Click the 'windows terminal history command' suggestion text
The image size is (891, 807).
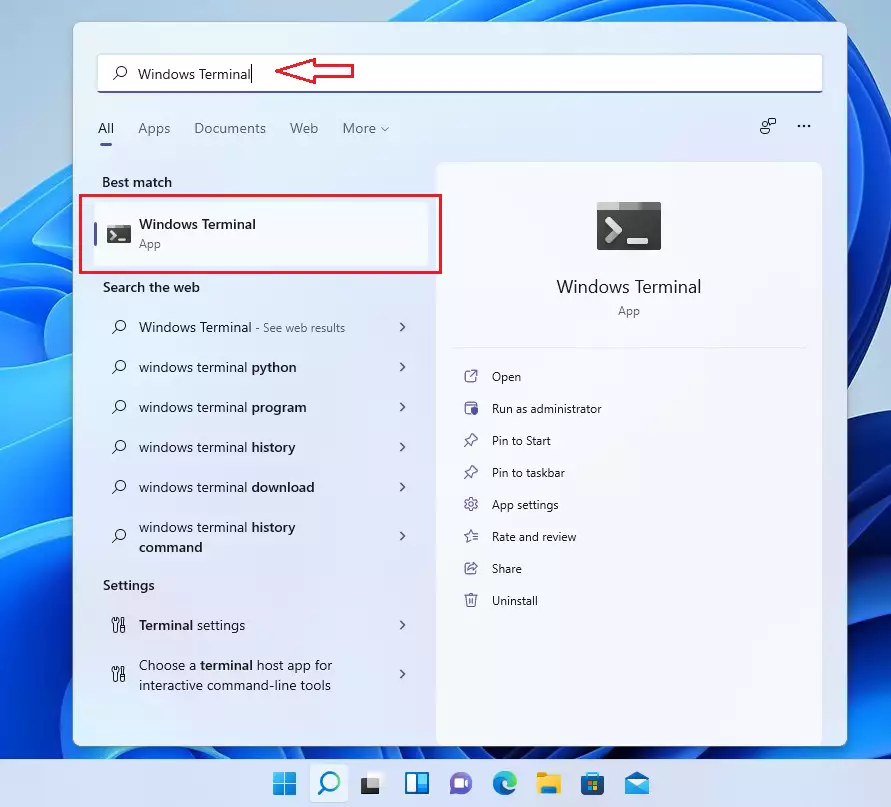click(217, 537)
